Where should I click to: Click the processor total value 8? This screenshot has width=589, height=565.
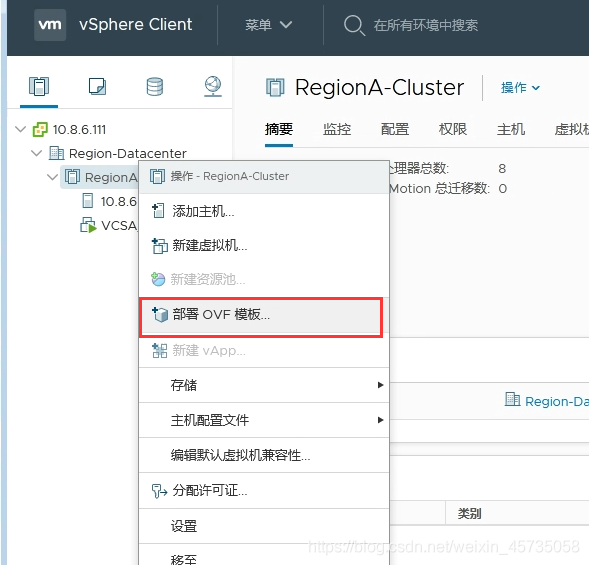(502, 169)
